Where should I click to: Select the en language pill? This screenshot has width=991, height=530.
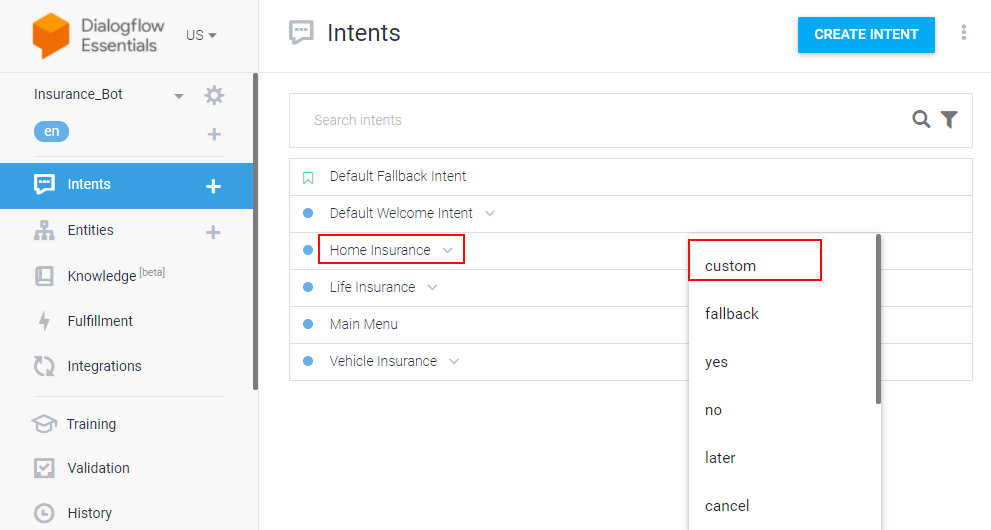pos(51,131)
